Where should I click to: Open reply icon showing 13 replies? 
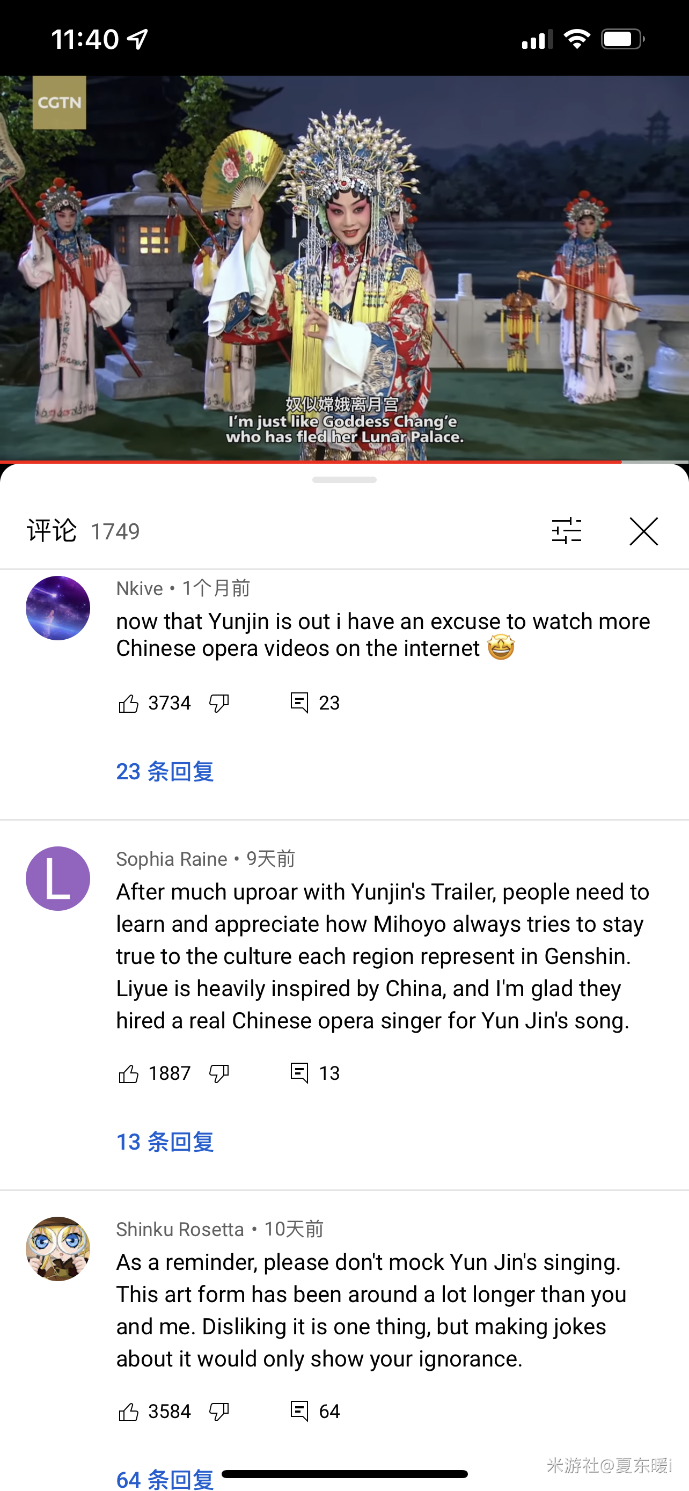(x=299, y=1073)
